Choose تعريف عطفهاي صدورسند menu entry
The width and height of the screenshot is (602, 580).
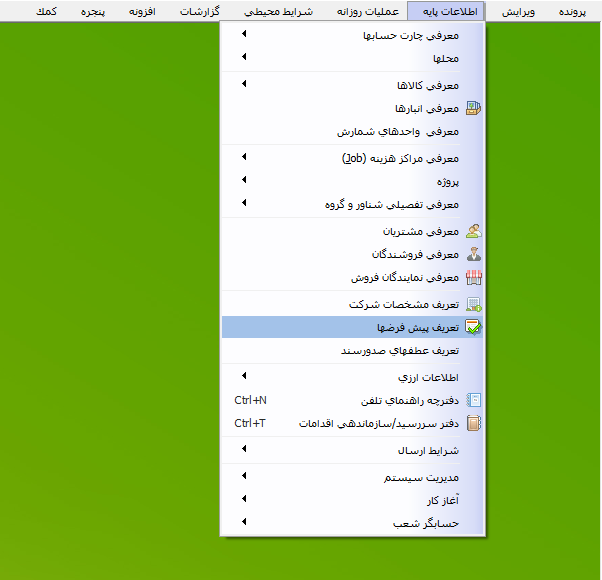click(399, 351)
